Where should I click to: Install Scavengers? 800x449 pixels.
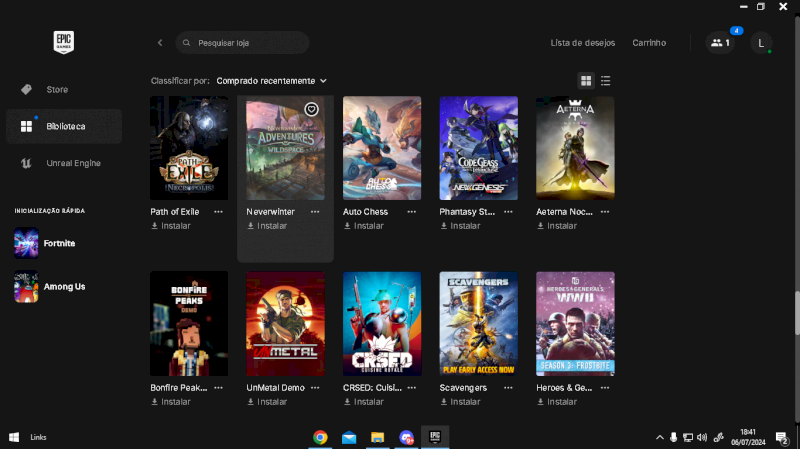pyautogui.click(x=460, y=402)
